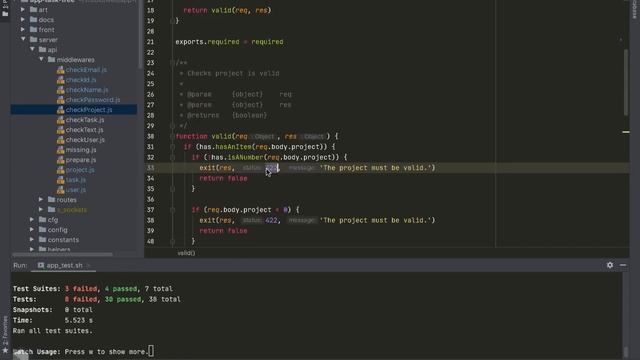Open checkName.js in project tree
This screenshot has height=360, width=640.
87,90
